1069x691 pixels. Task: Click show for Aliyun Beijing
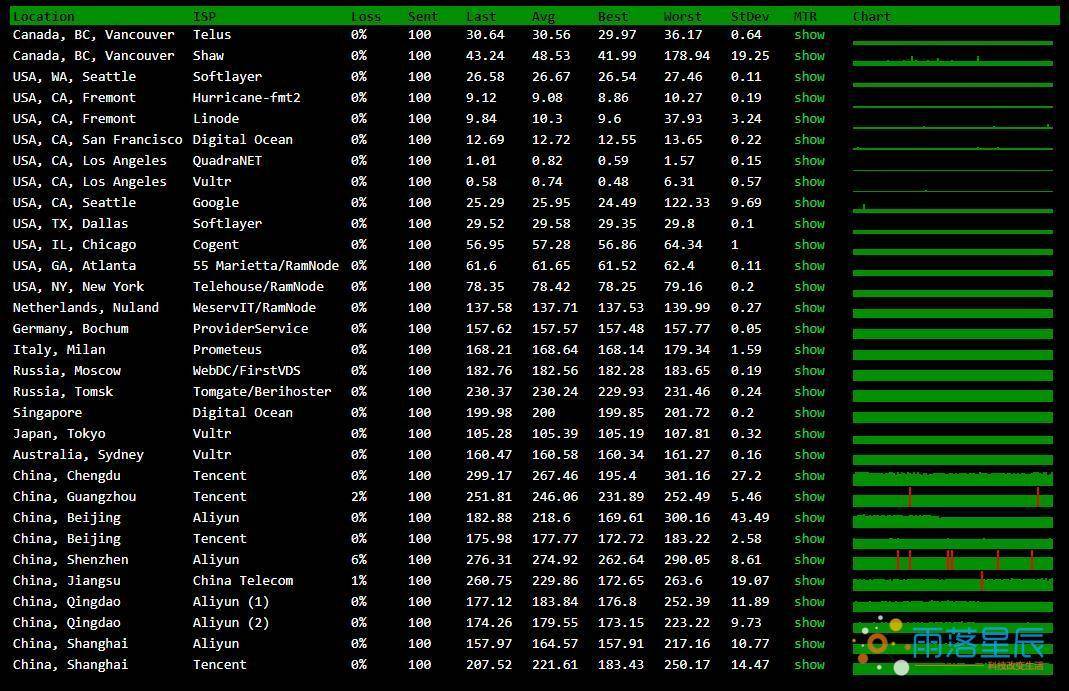click(809, 517)
